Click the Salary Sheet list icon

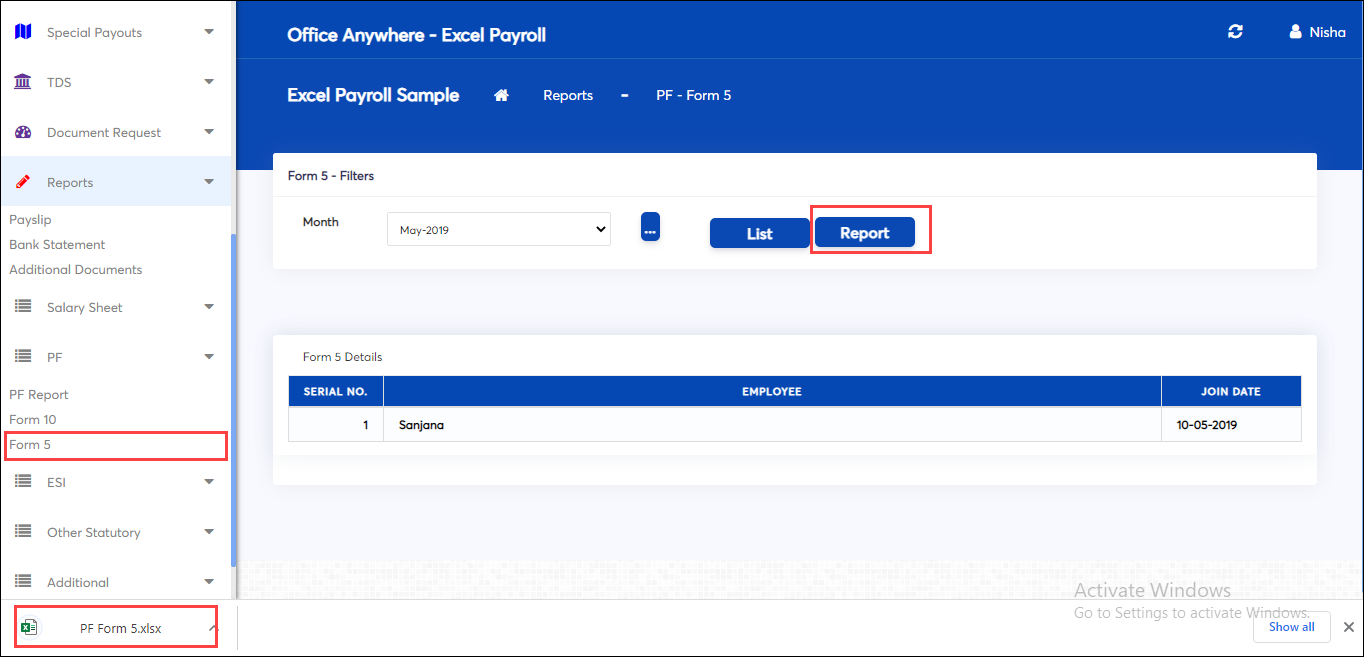coord(23,307)
